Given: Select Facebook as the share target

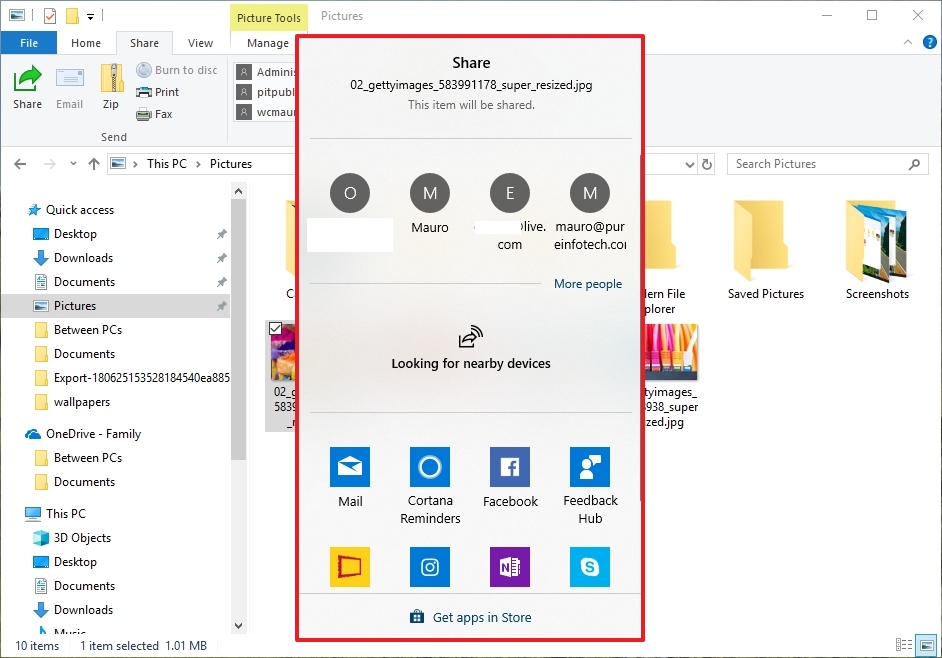Looking at the screenshot, I should click(510, 466).
